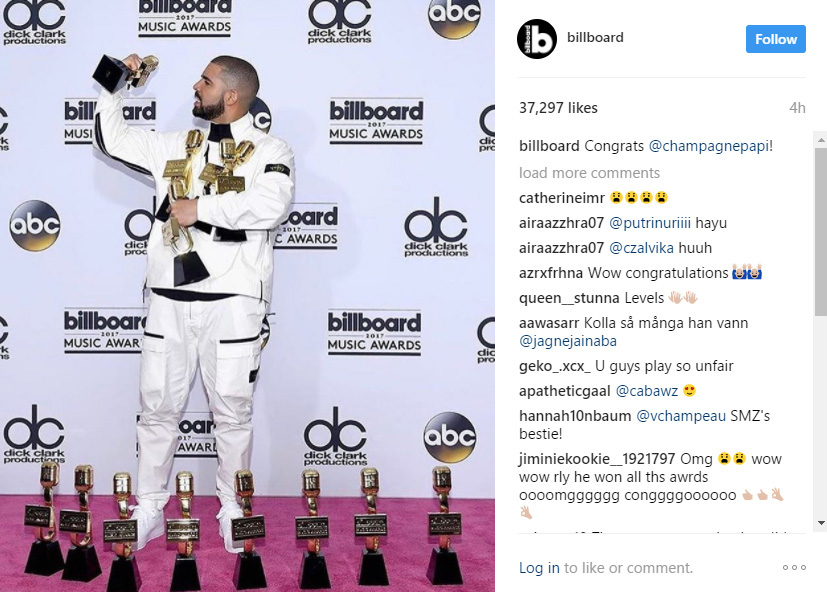Click the Drake awards photo
The height and width of the screenshot is (592, 827).
pos(247,296)
